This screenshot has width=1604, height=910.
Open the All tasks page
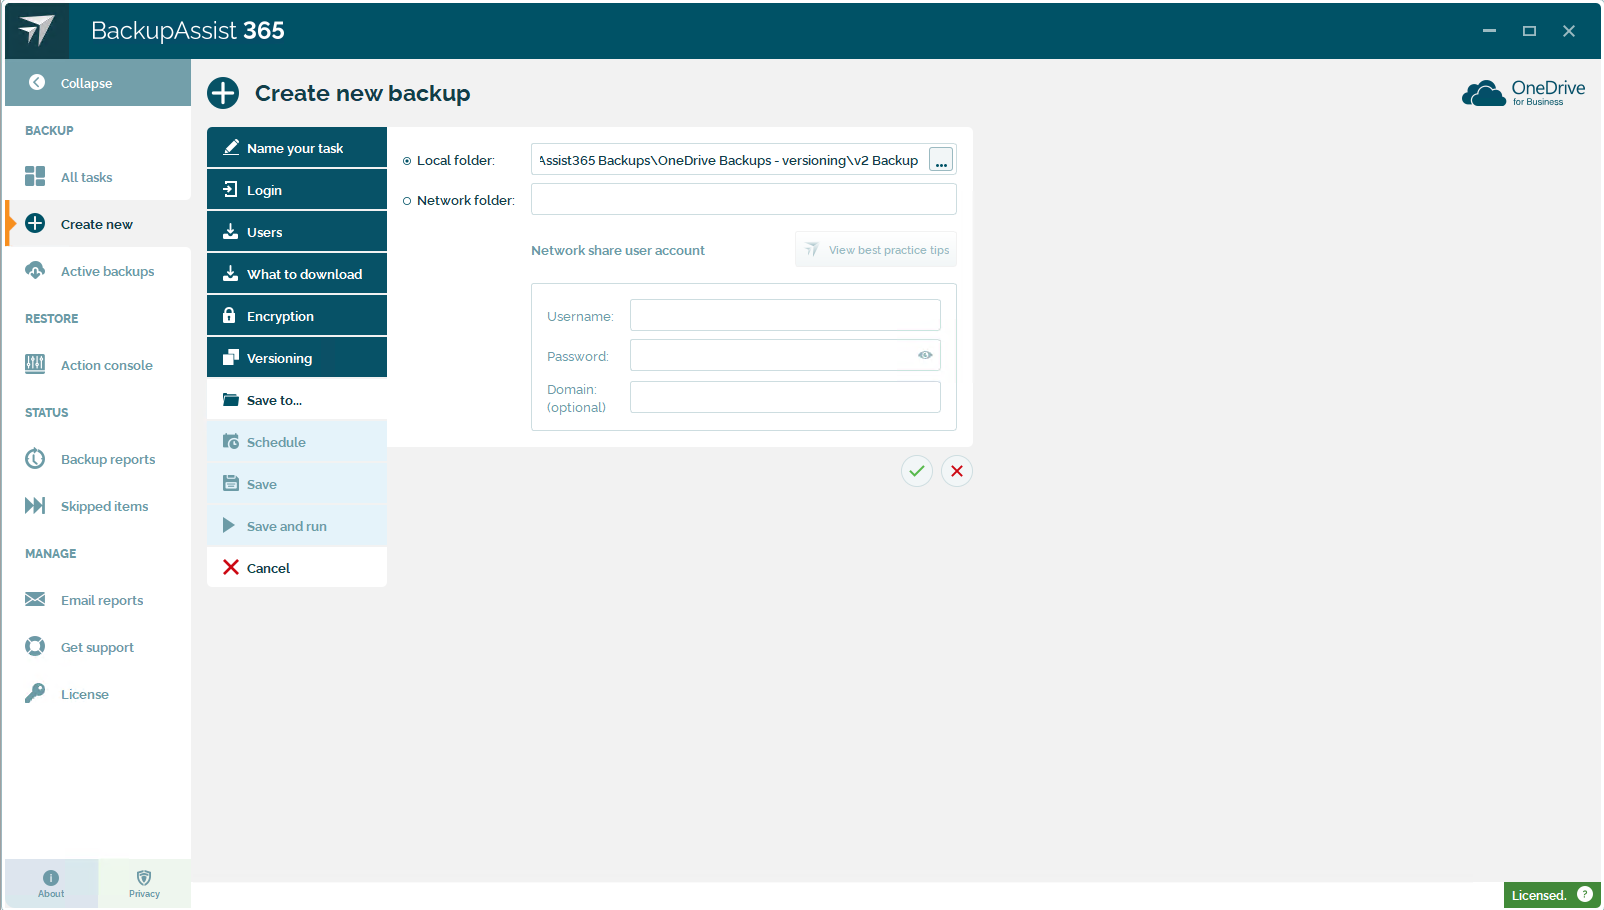[98, 177]
